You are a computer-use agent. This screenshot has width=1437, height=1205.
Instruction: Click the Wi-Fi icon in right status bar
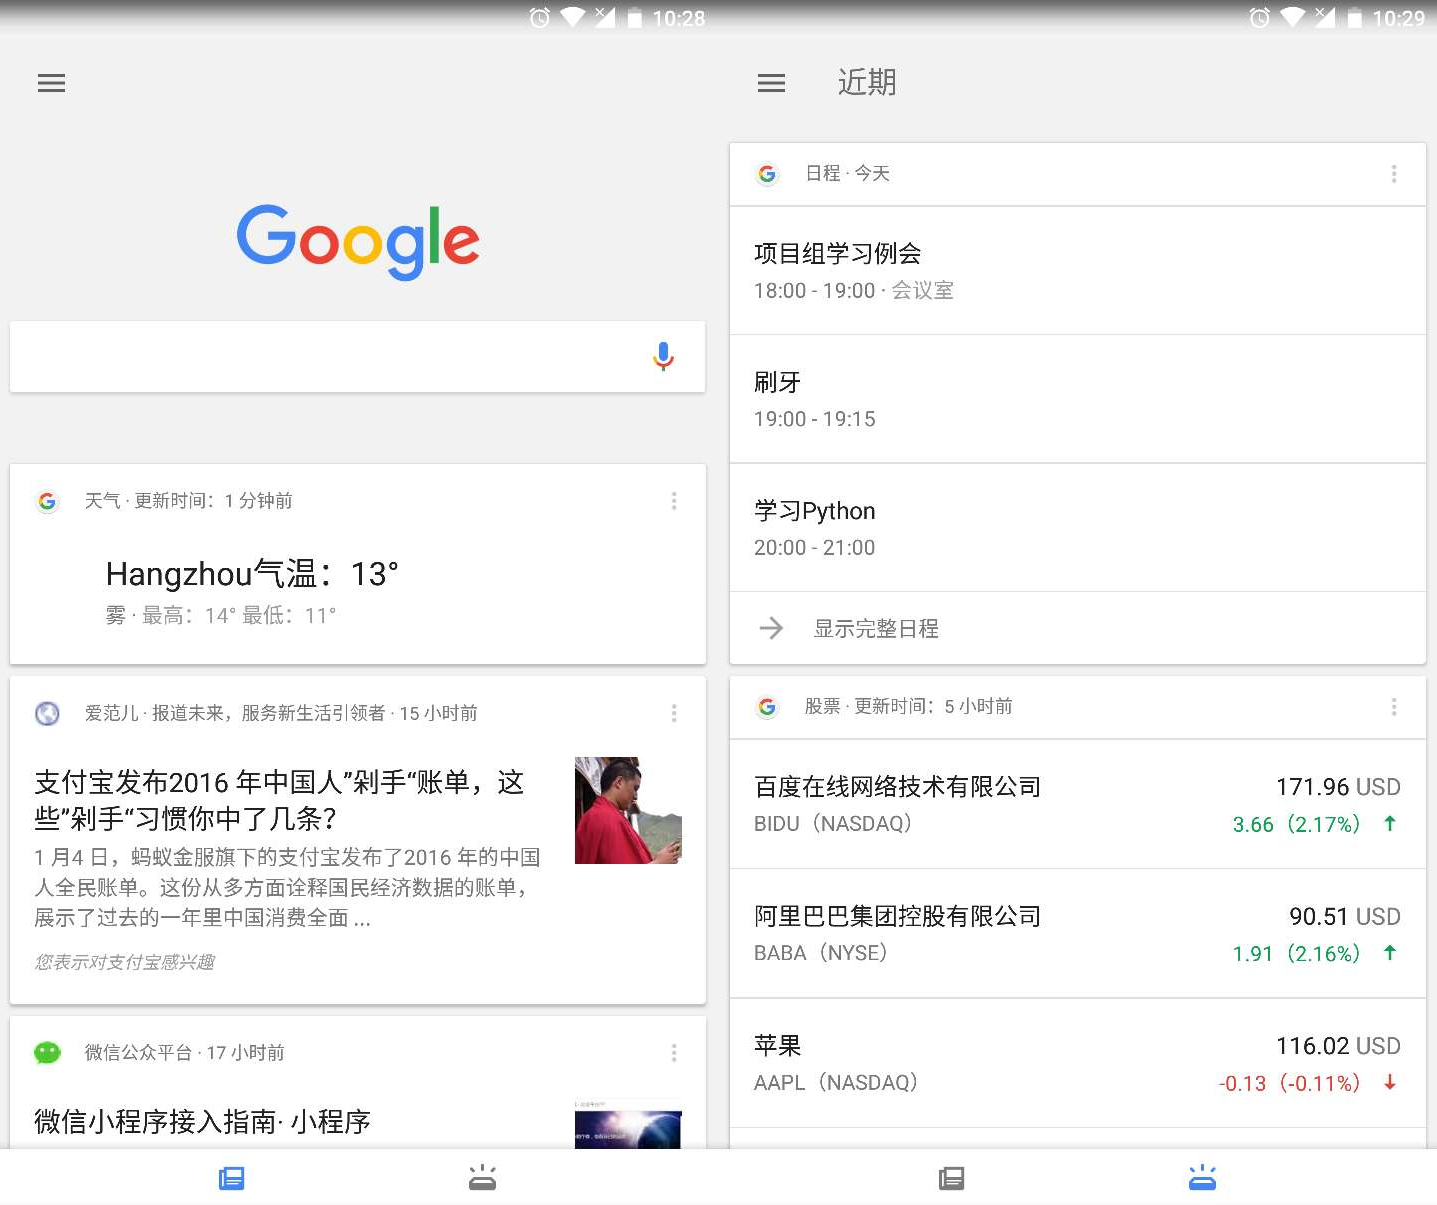pyautogui.click(x=1293, y=17)
